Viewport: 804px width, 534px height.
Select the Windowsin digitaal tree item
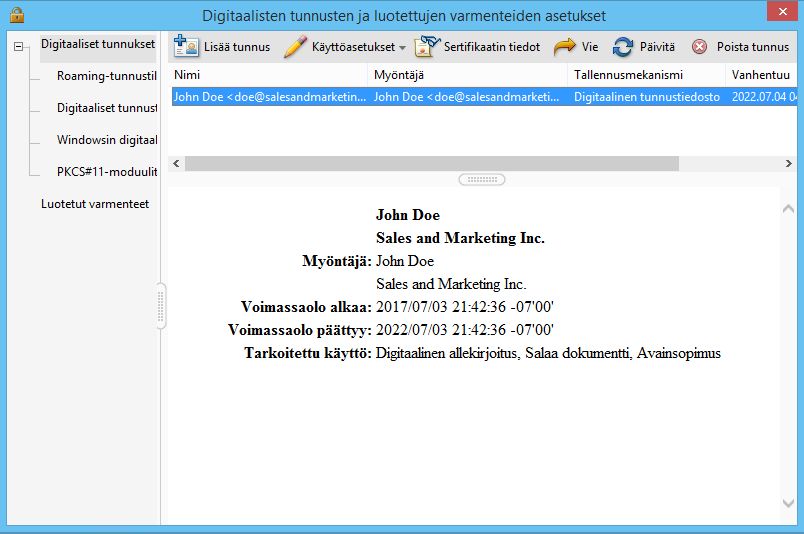[x=107, y=140]
